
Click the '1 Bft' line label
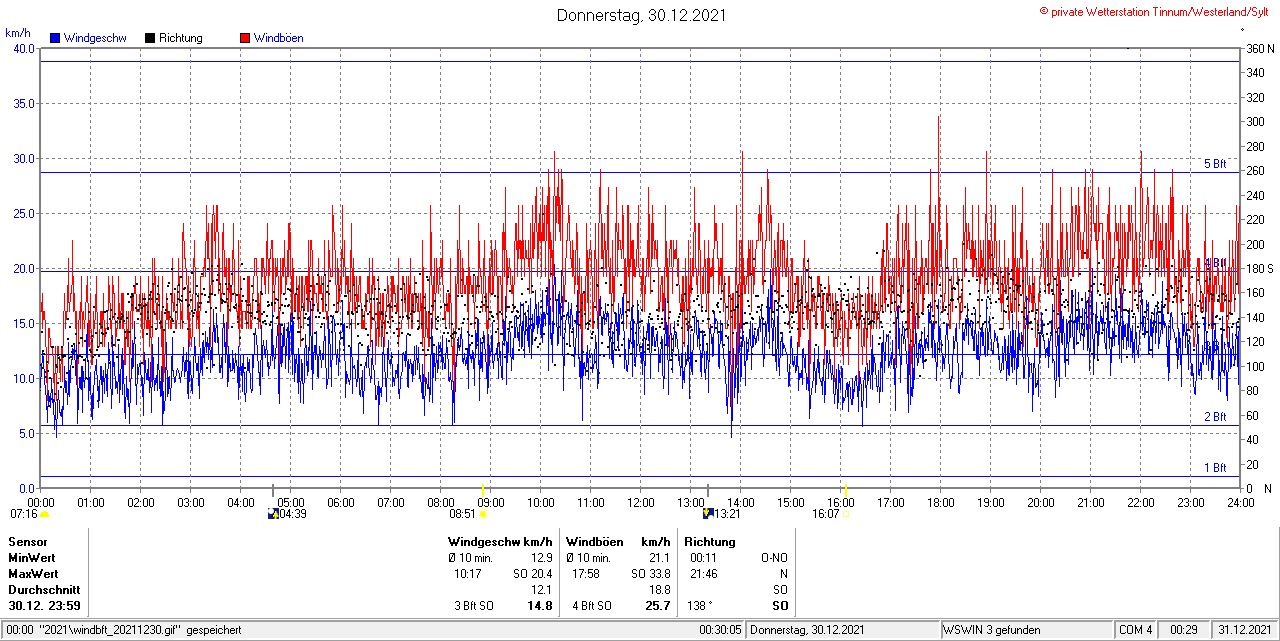pyautogui.click(x=1215, y=468)
